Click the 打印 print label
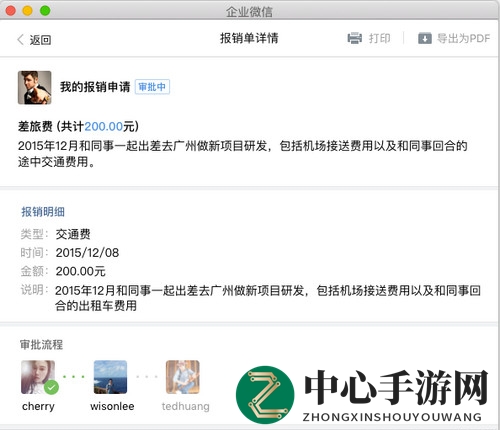Viewport: 500px width, 430px height. pyautogui.click(x=379, y=38)
